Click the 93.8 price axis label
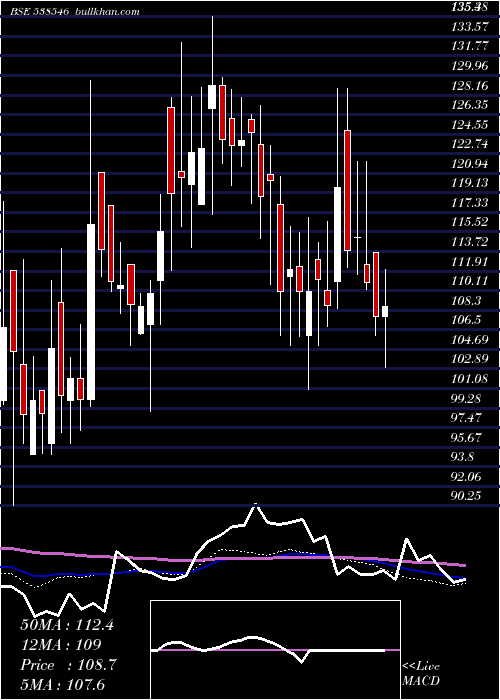This screenshot has width=500, height=700. (463, 457)
